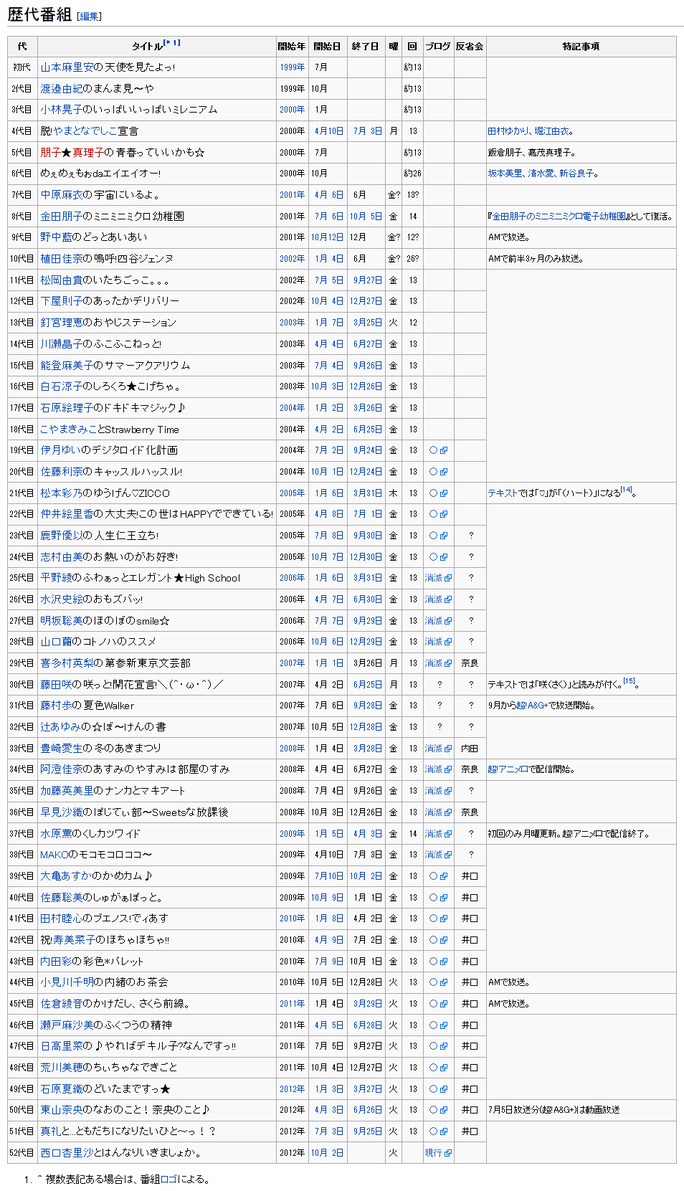The width and height of the screenshot is (684, 1191).
Task: Open the 藤田咲 name link
Action: click(57, 684)
